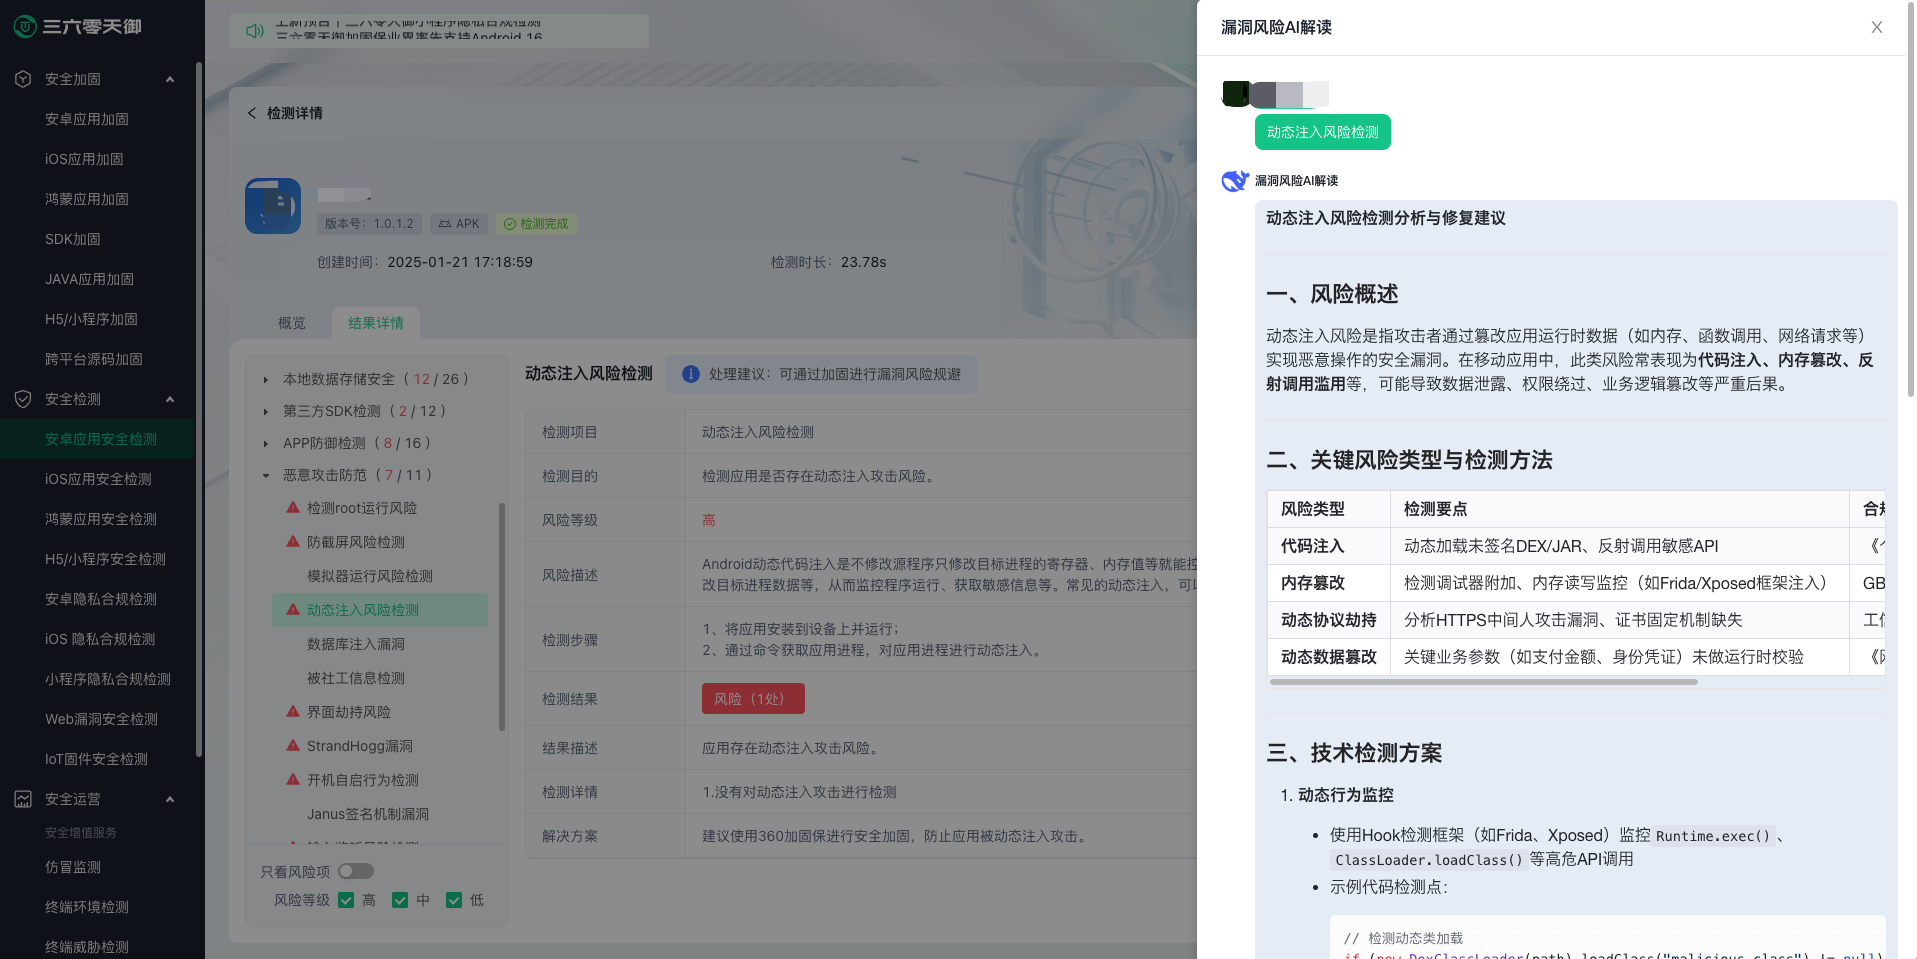Click warning triangle next to 界面劫持风险
1917x959 pixels.
coord(293,711)
